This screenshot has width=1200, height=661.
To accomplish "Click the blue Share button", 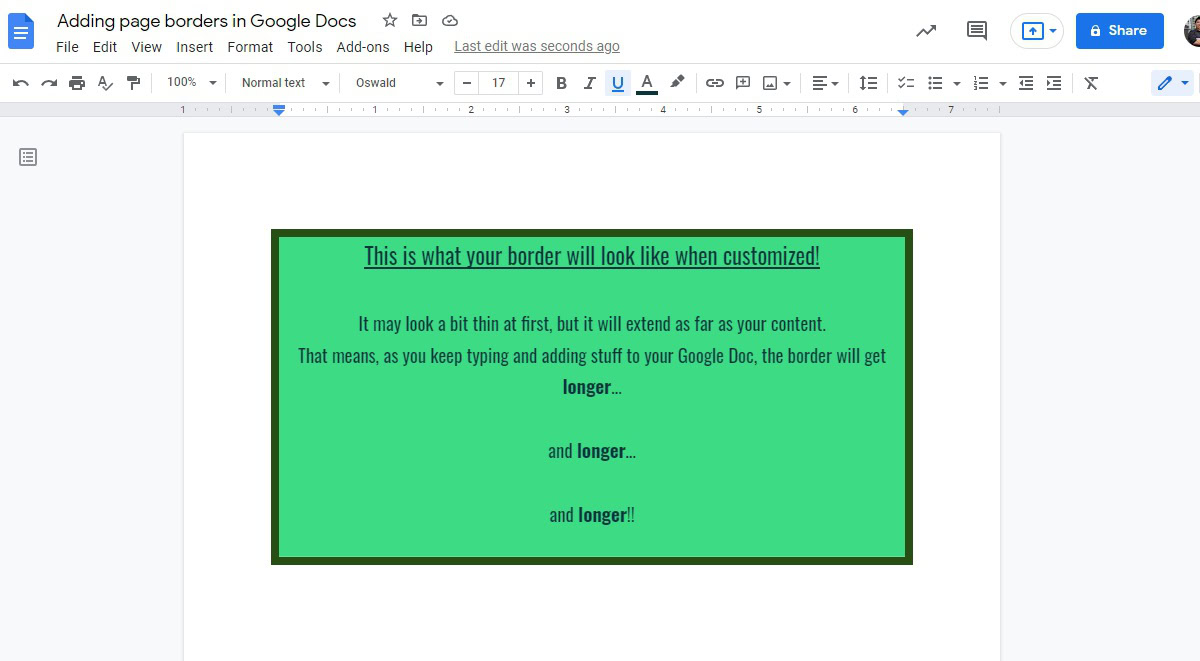I will click(1119, 31).
